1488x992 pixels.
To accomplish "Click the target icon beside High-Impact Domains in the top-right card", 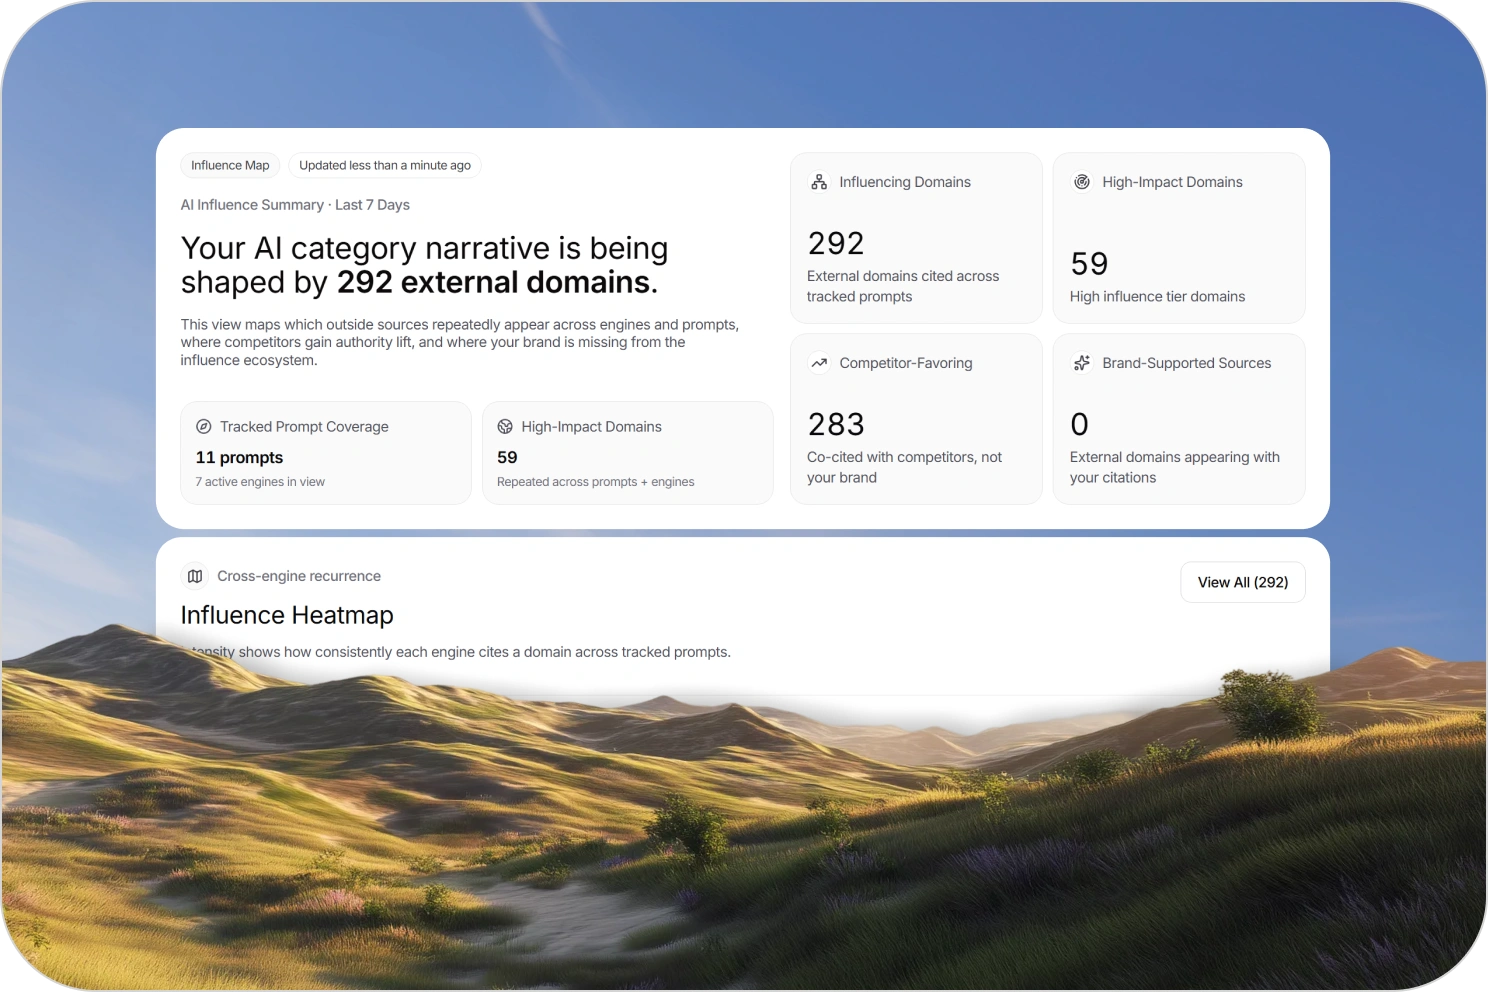I will click(1082, 182).
